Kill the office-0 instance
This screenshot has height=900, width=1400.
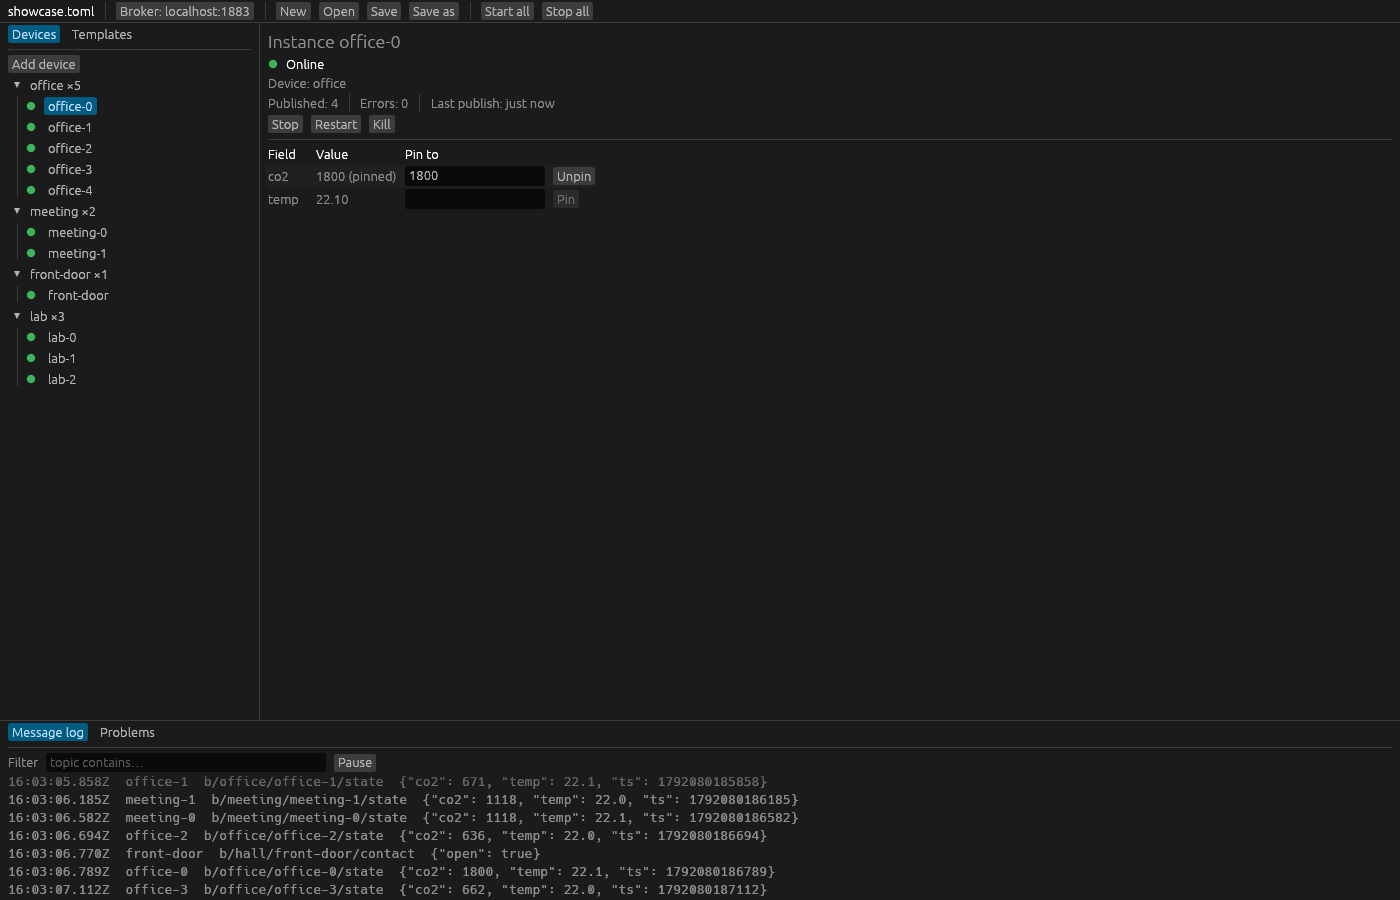pyautogui.click(x=382, y=124)
